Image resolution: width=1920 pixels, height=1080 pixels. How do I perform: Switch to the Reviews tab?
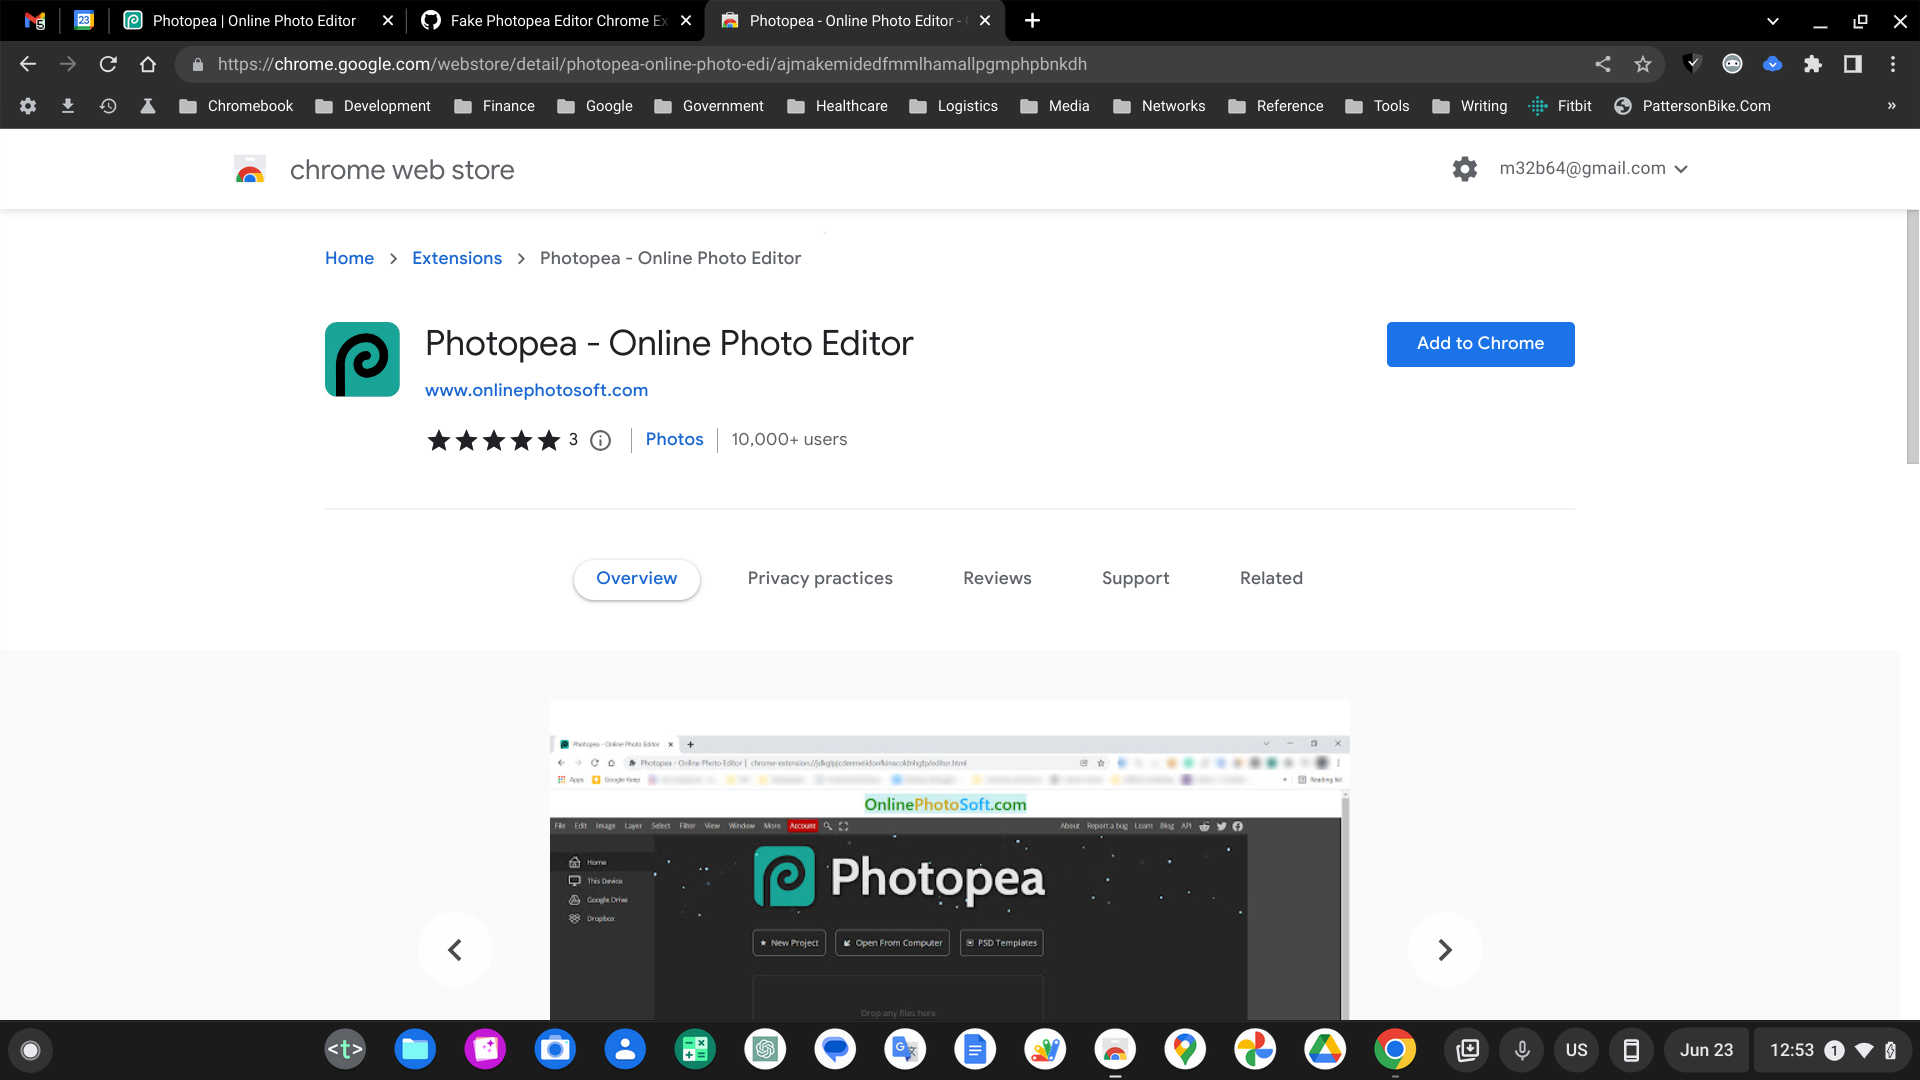(996, 578)
